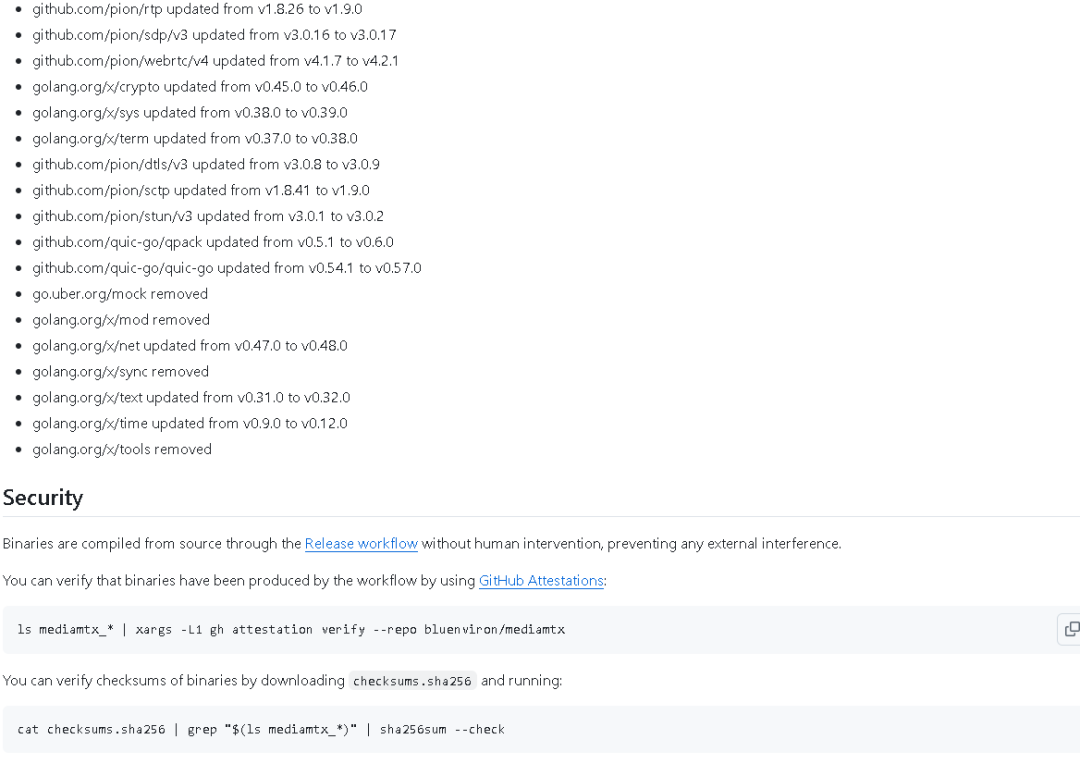Click the github.com/pion/dtls/v3 list item
Image resolution: width=1080 pixels, height=764 pixels.
click(206, 164)
